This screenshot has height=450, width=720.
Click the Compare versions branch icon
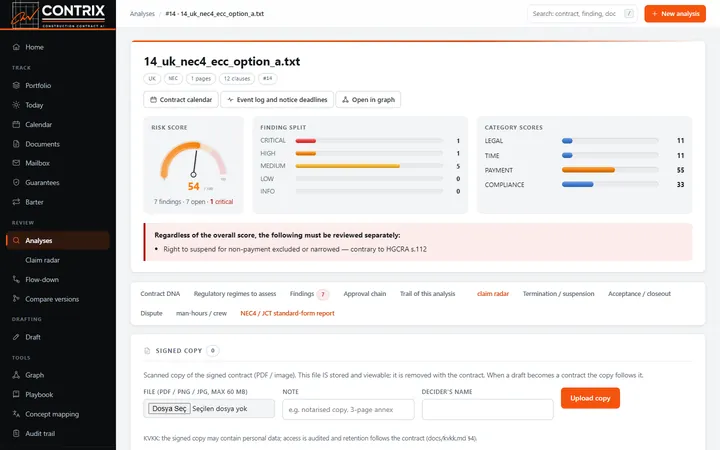pos(16,299)
